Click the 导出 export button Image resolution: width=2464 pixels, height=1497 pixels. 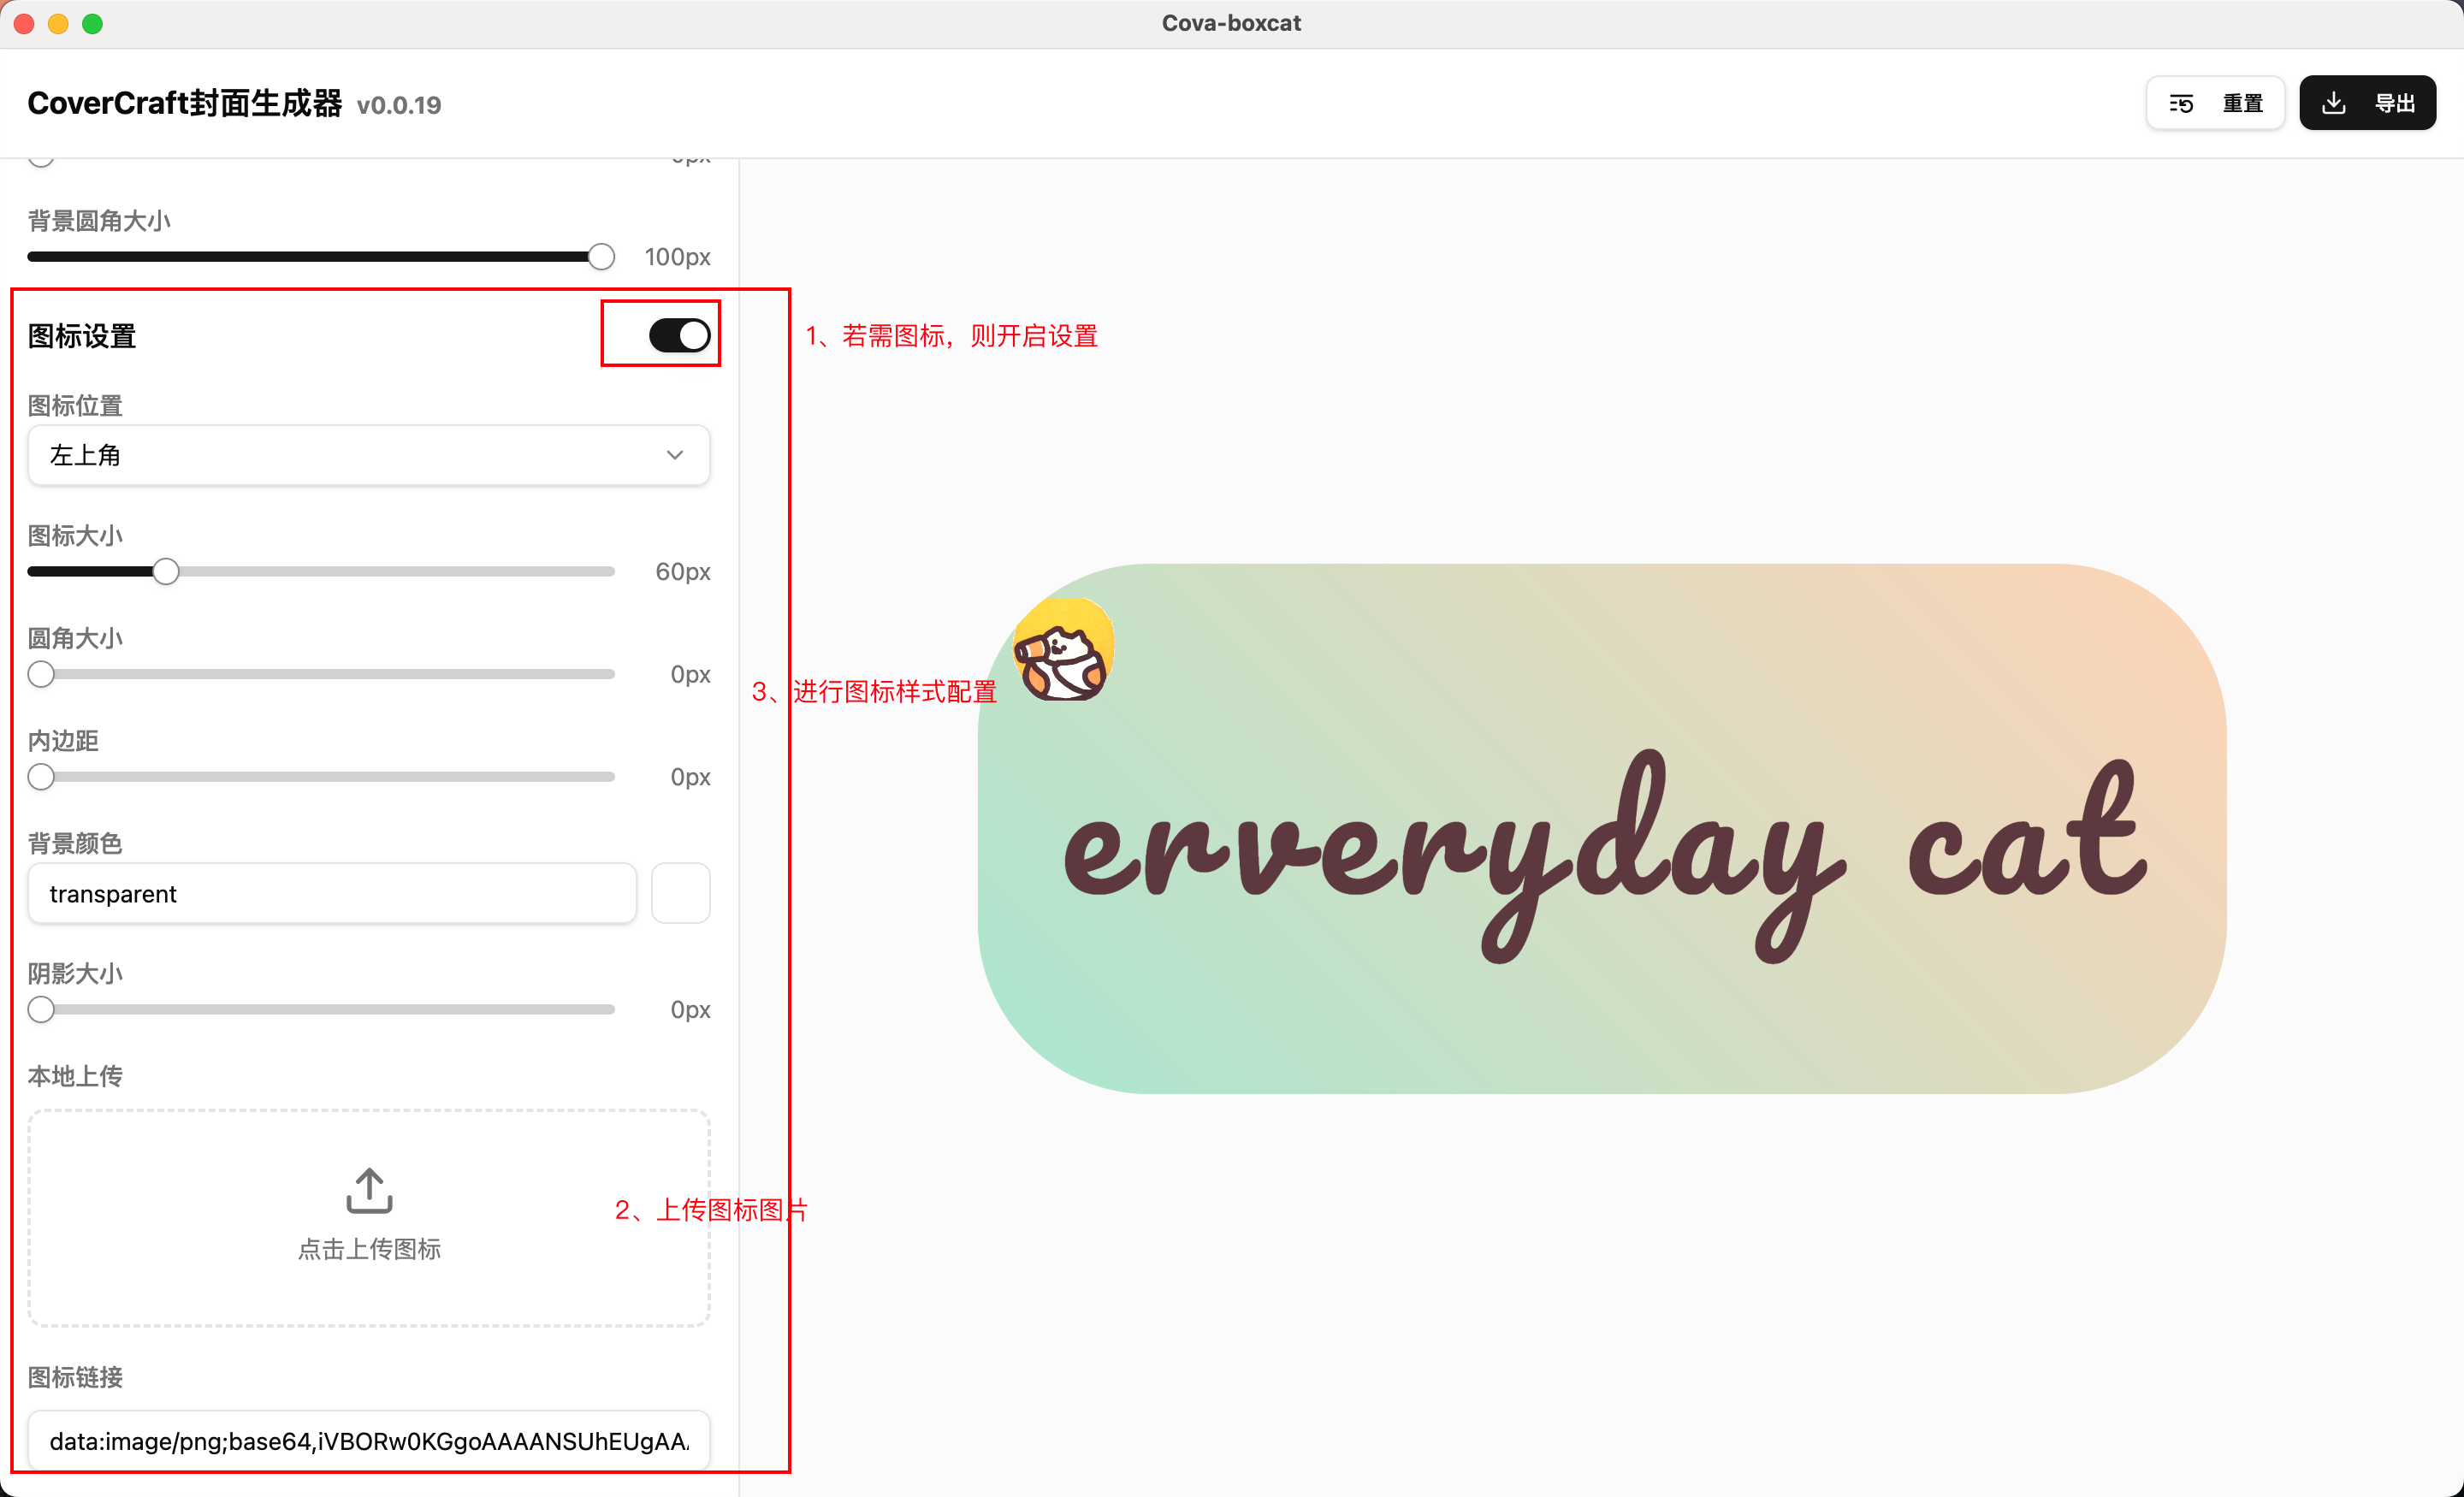point(2367,103)
